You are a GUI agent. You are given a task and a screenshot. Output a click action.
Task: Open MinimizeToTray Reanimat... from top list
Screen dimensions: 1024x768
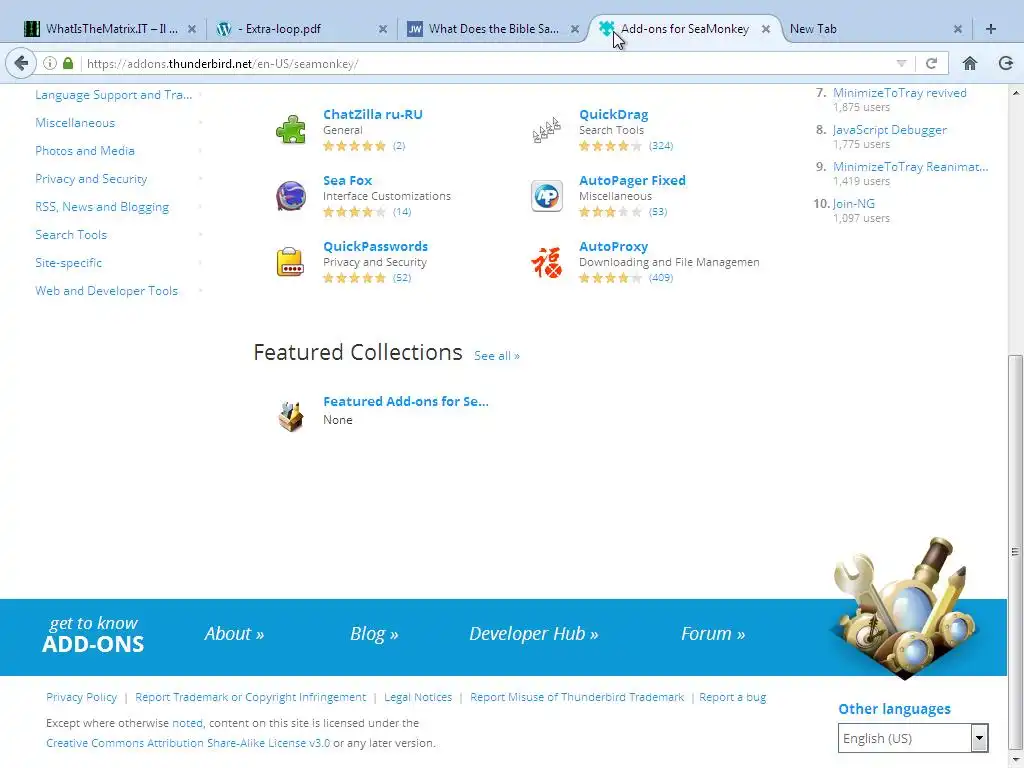point(910,167)
